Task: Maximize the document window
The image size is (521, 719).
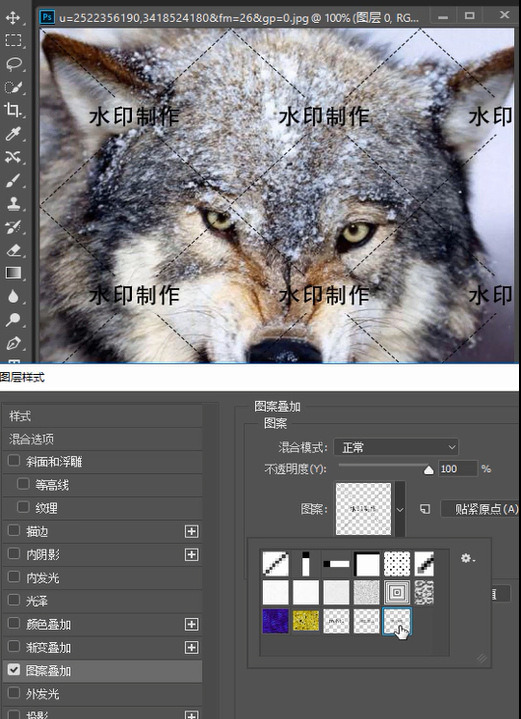Action: pyautogui.click(x=470, y=16)
